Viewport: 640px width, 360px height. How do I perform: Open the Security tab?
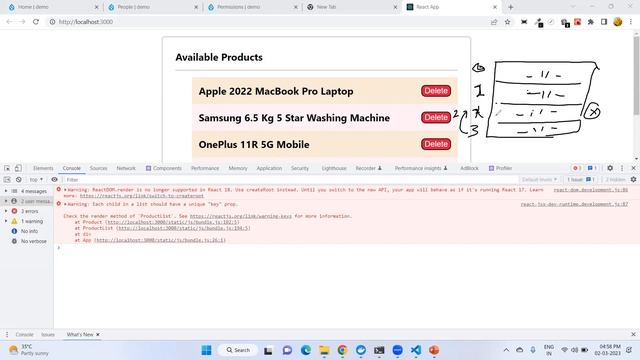point(300,168)
